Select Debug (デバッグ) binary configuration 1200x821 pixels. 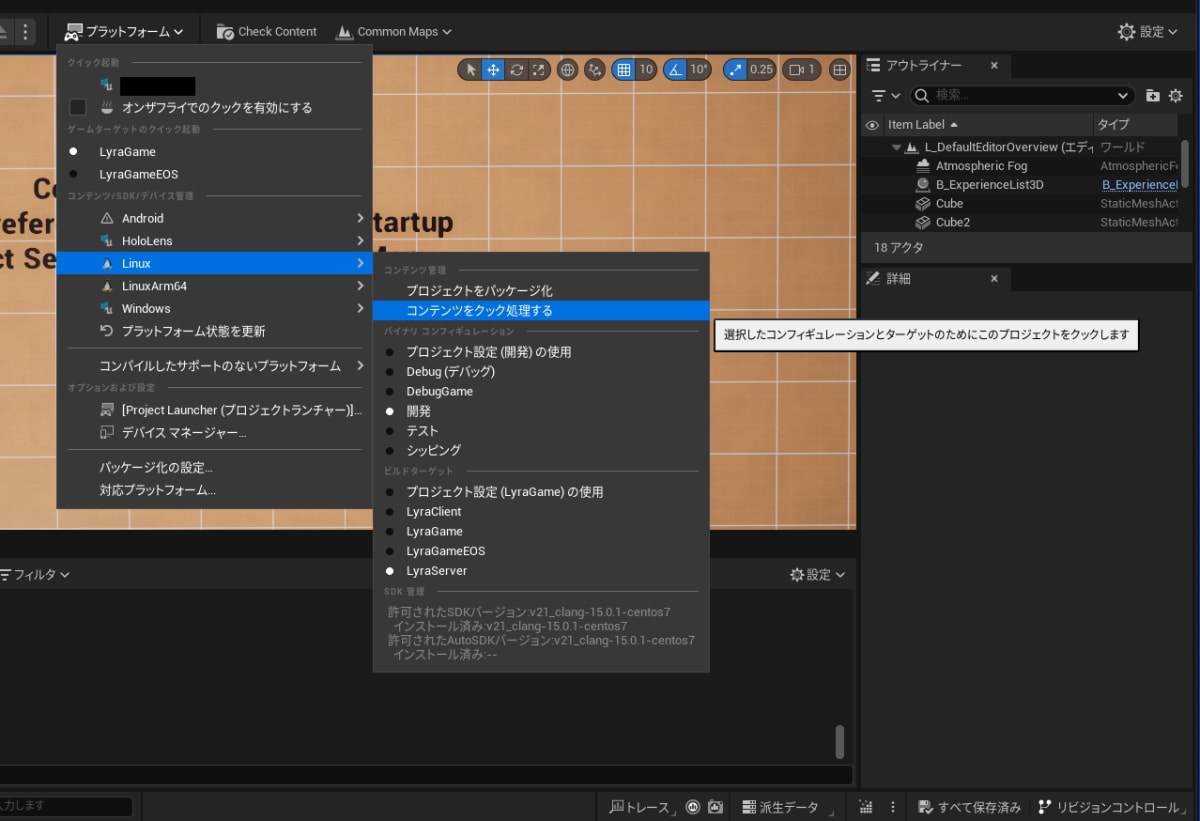click(x=541, y=371)
